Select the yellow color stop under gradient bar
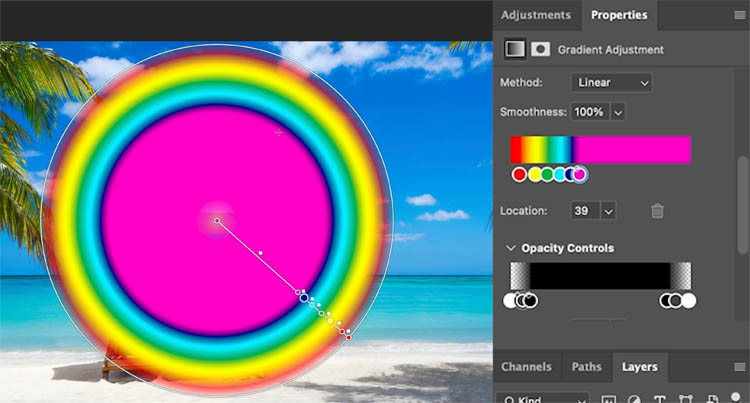Image resolution: width=750 pixels, height=403 pixels. click(x=534, y=174)
